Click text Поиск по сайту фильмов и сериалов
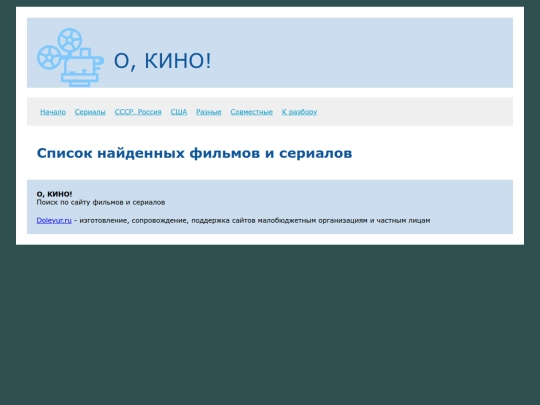540x405 pixels. pyautogui.click(x=101, y=202)
